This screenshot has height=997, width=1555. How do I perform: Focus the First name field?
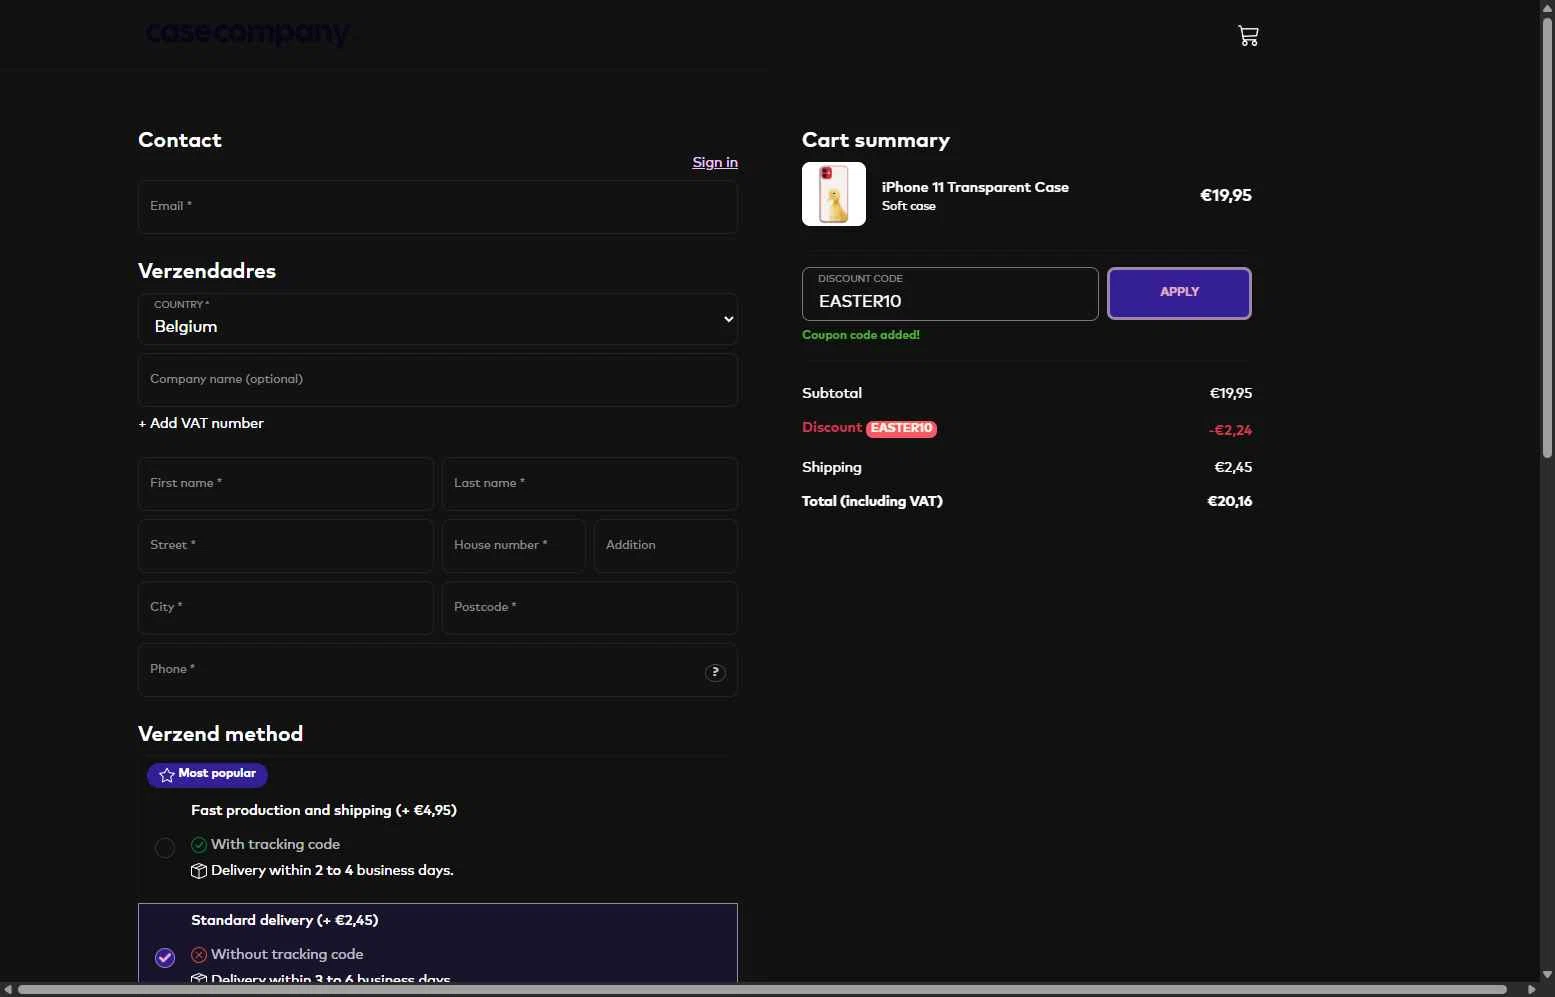(286, 484)
